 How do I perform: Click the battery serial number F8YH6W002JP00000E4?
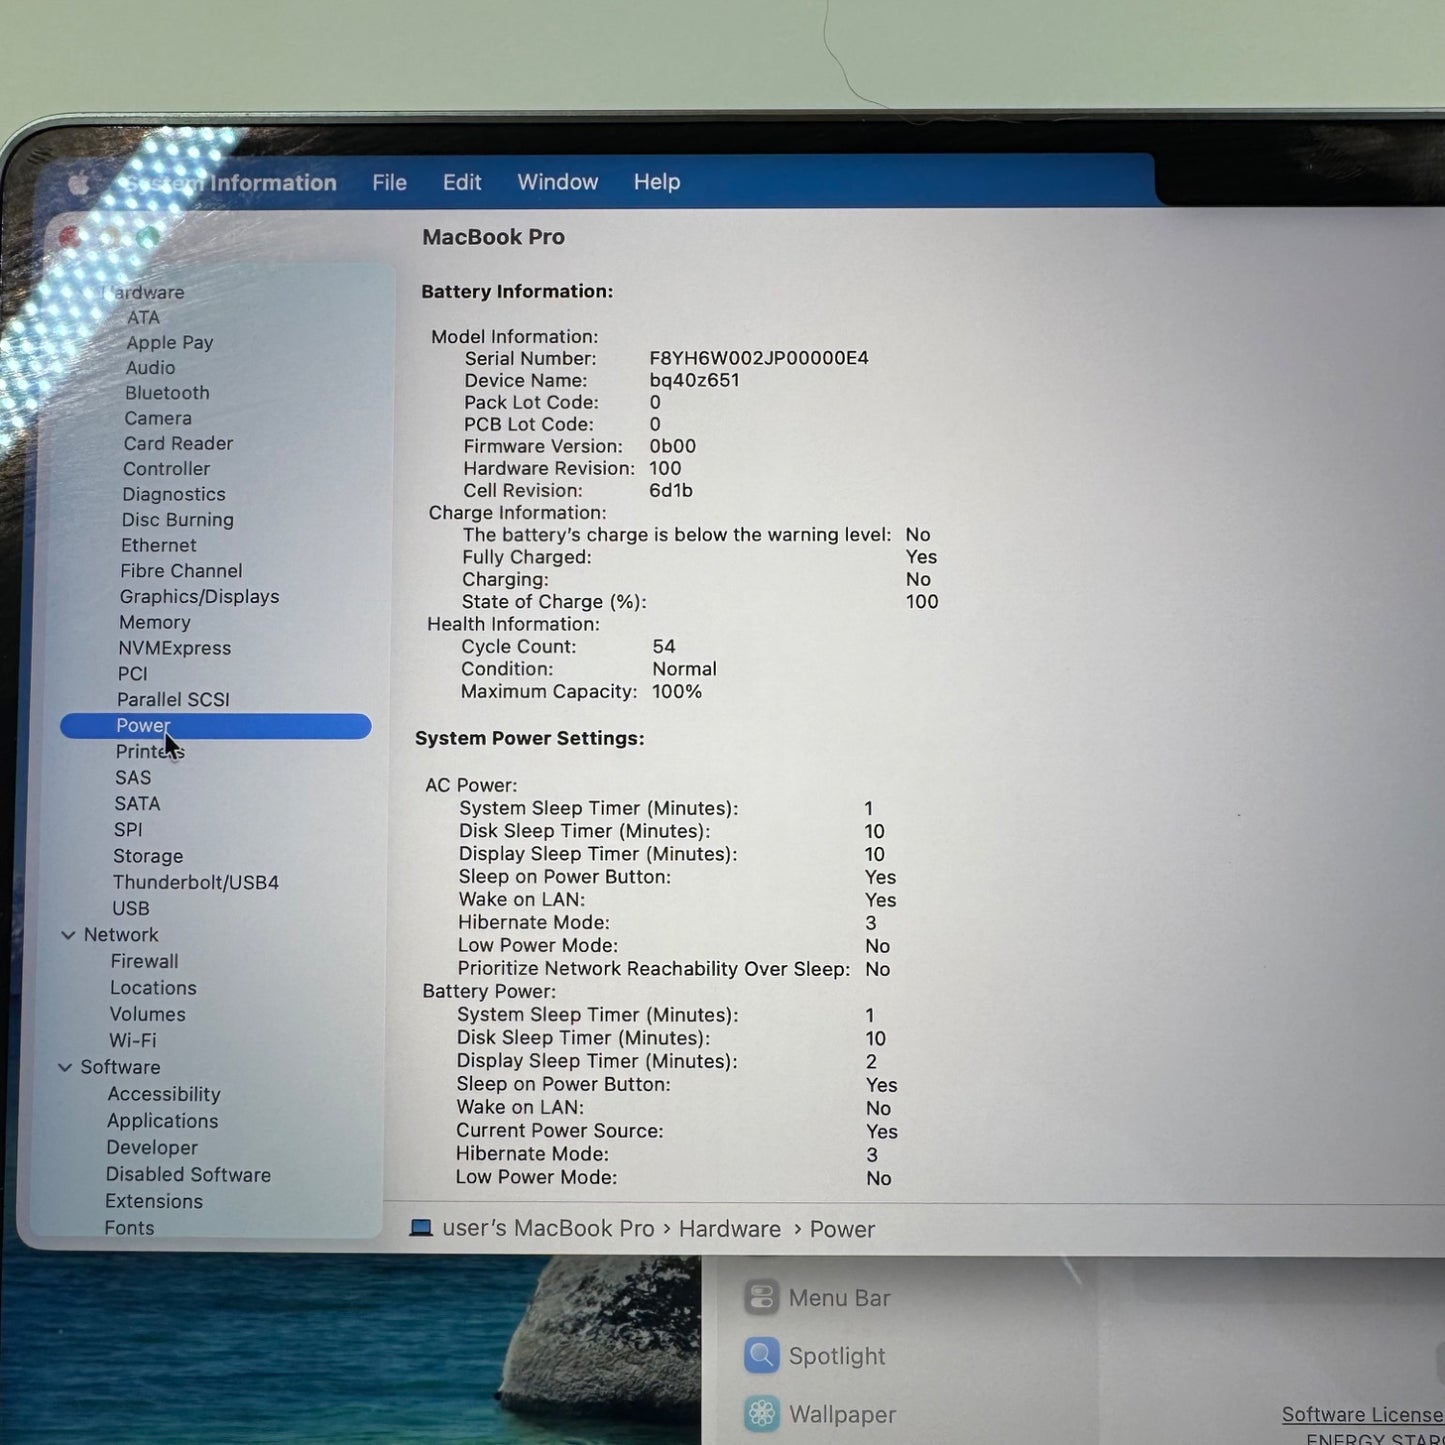click(x=759, y=358)
